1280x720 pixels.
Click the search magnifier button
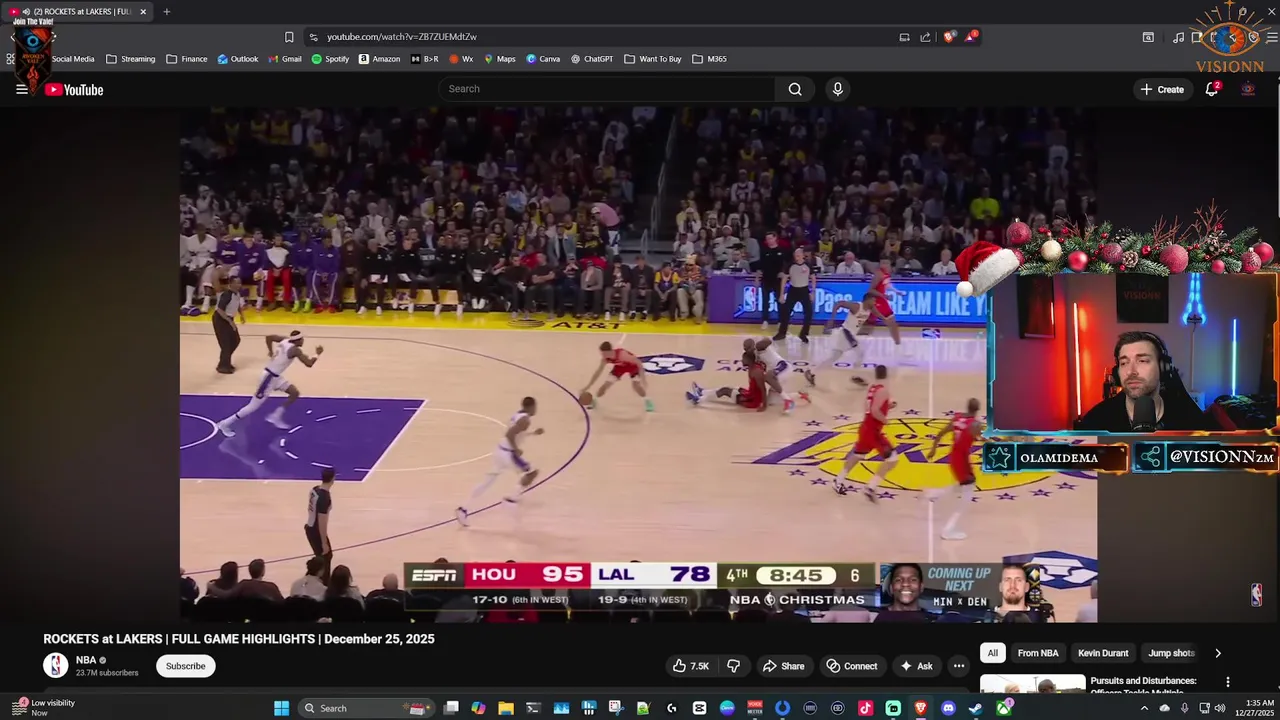tap(795, 89)
